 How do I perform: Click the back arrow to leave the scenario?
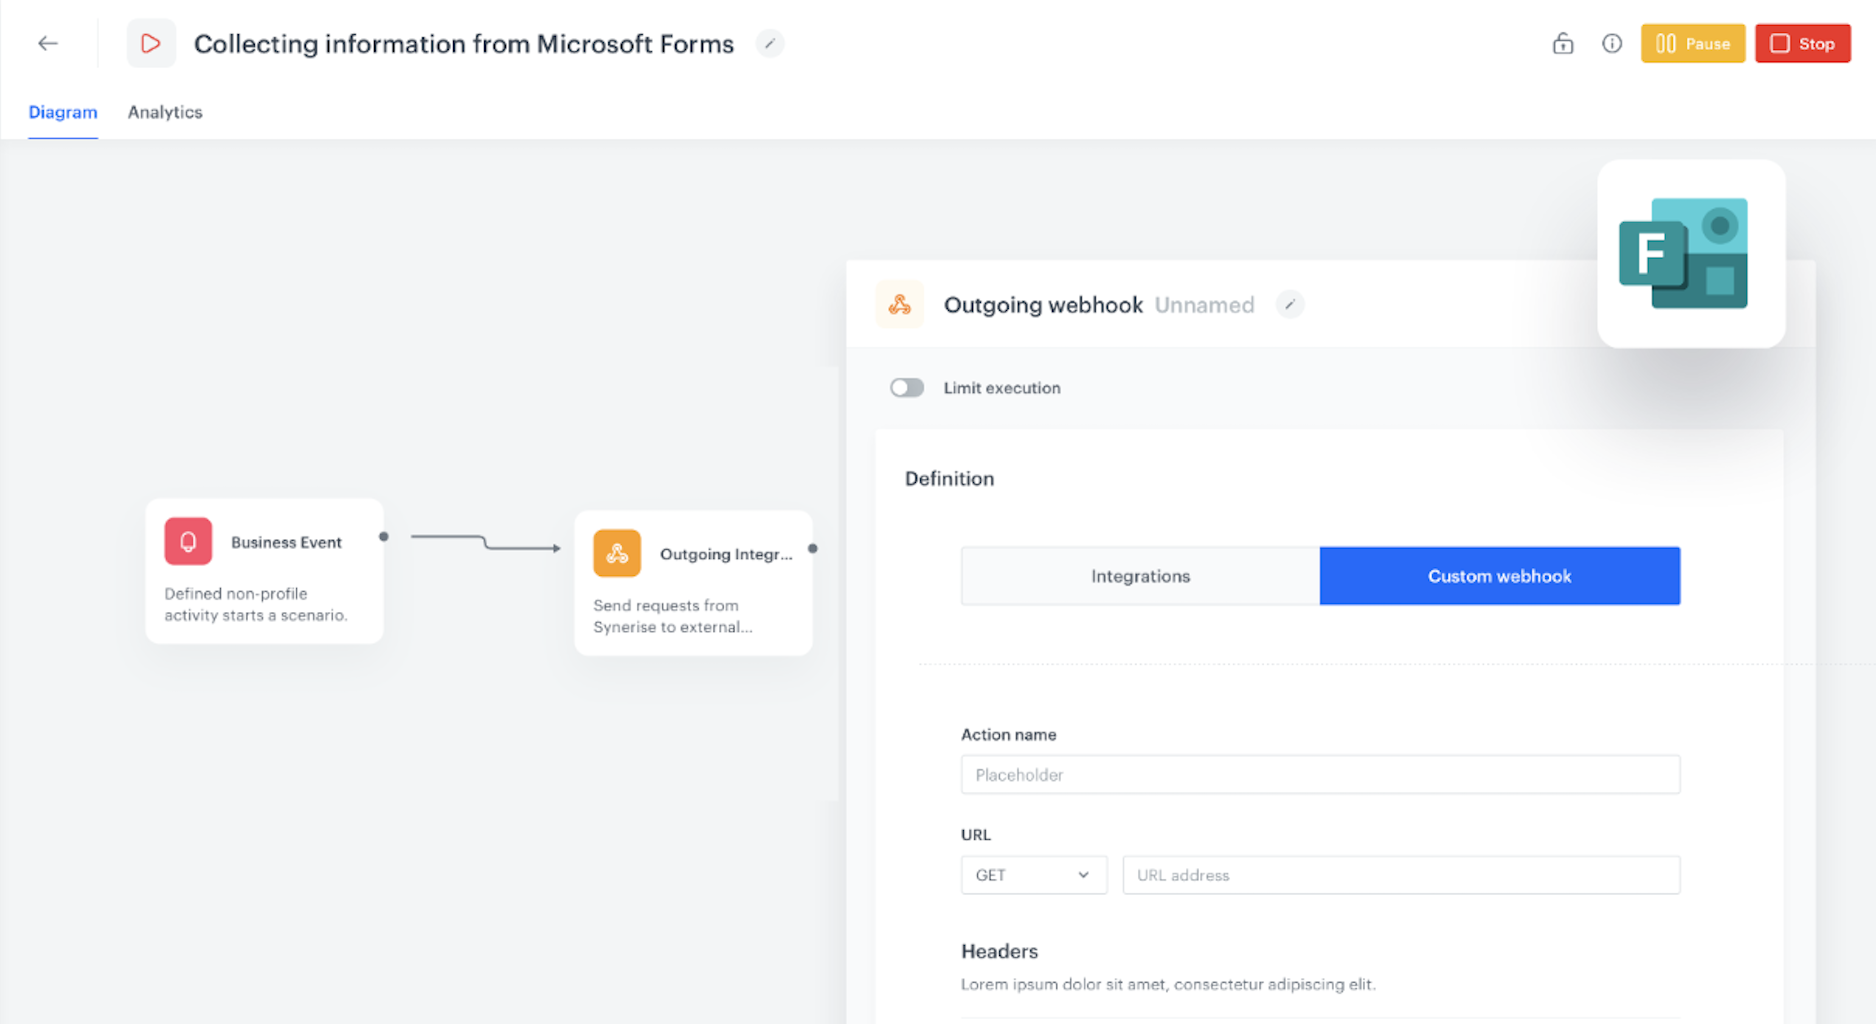pyautogui.click(x=47, y=43)
